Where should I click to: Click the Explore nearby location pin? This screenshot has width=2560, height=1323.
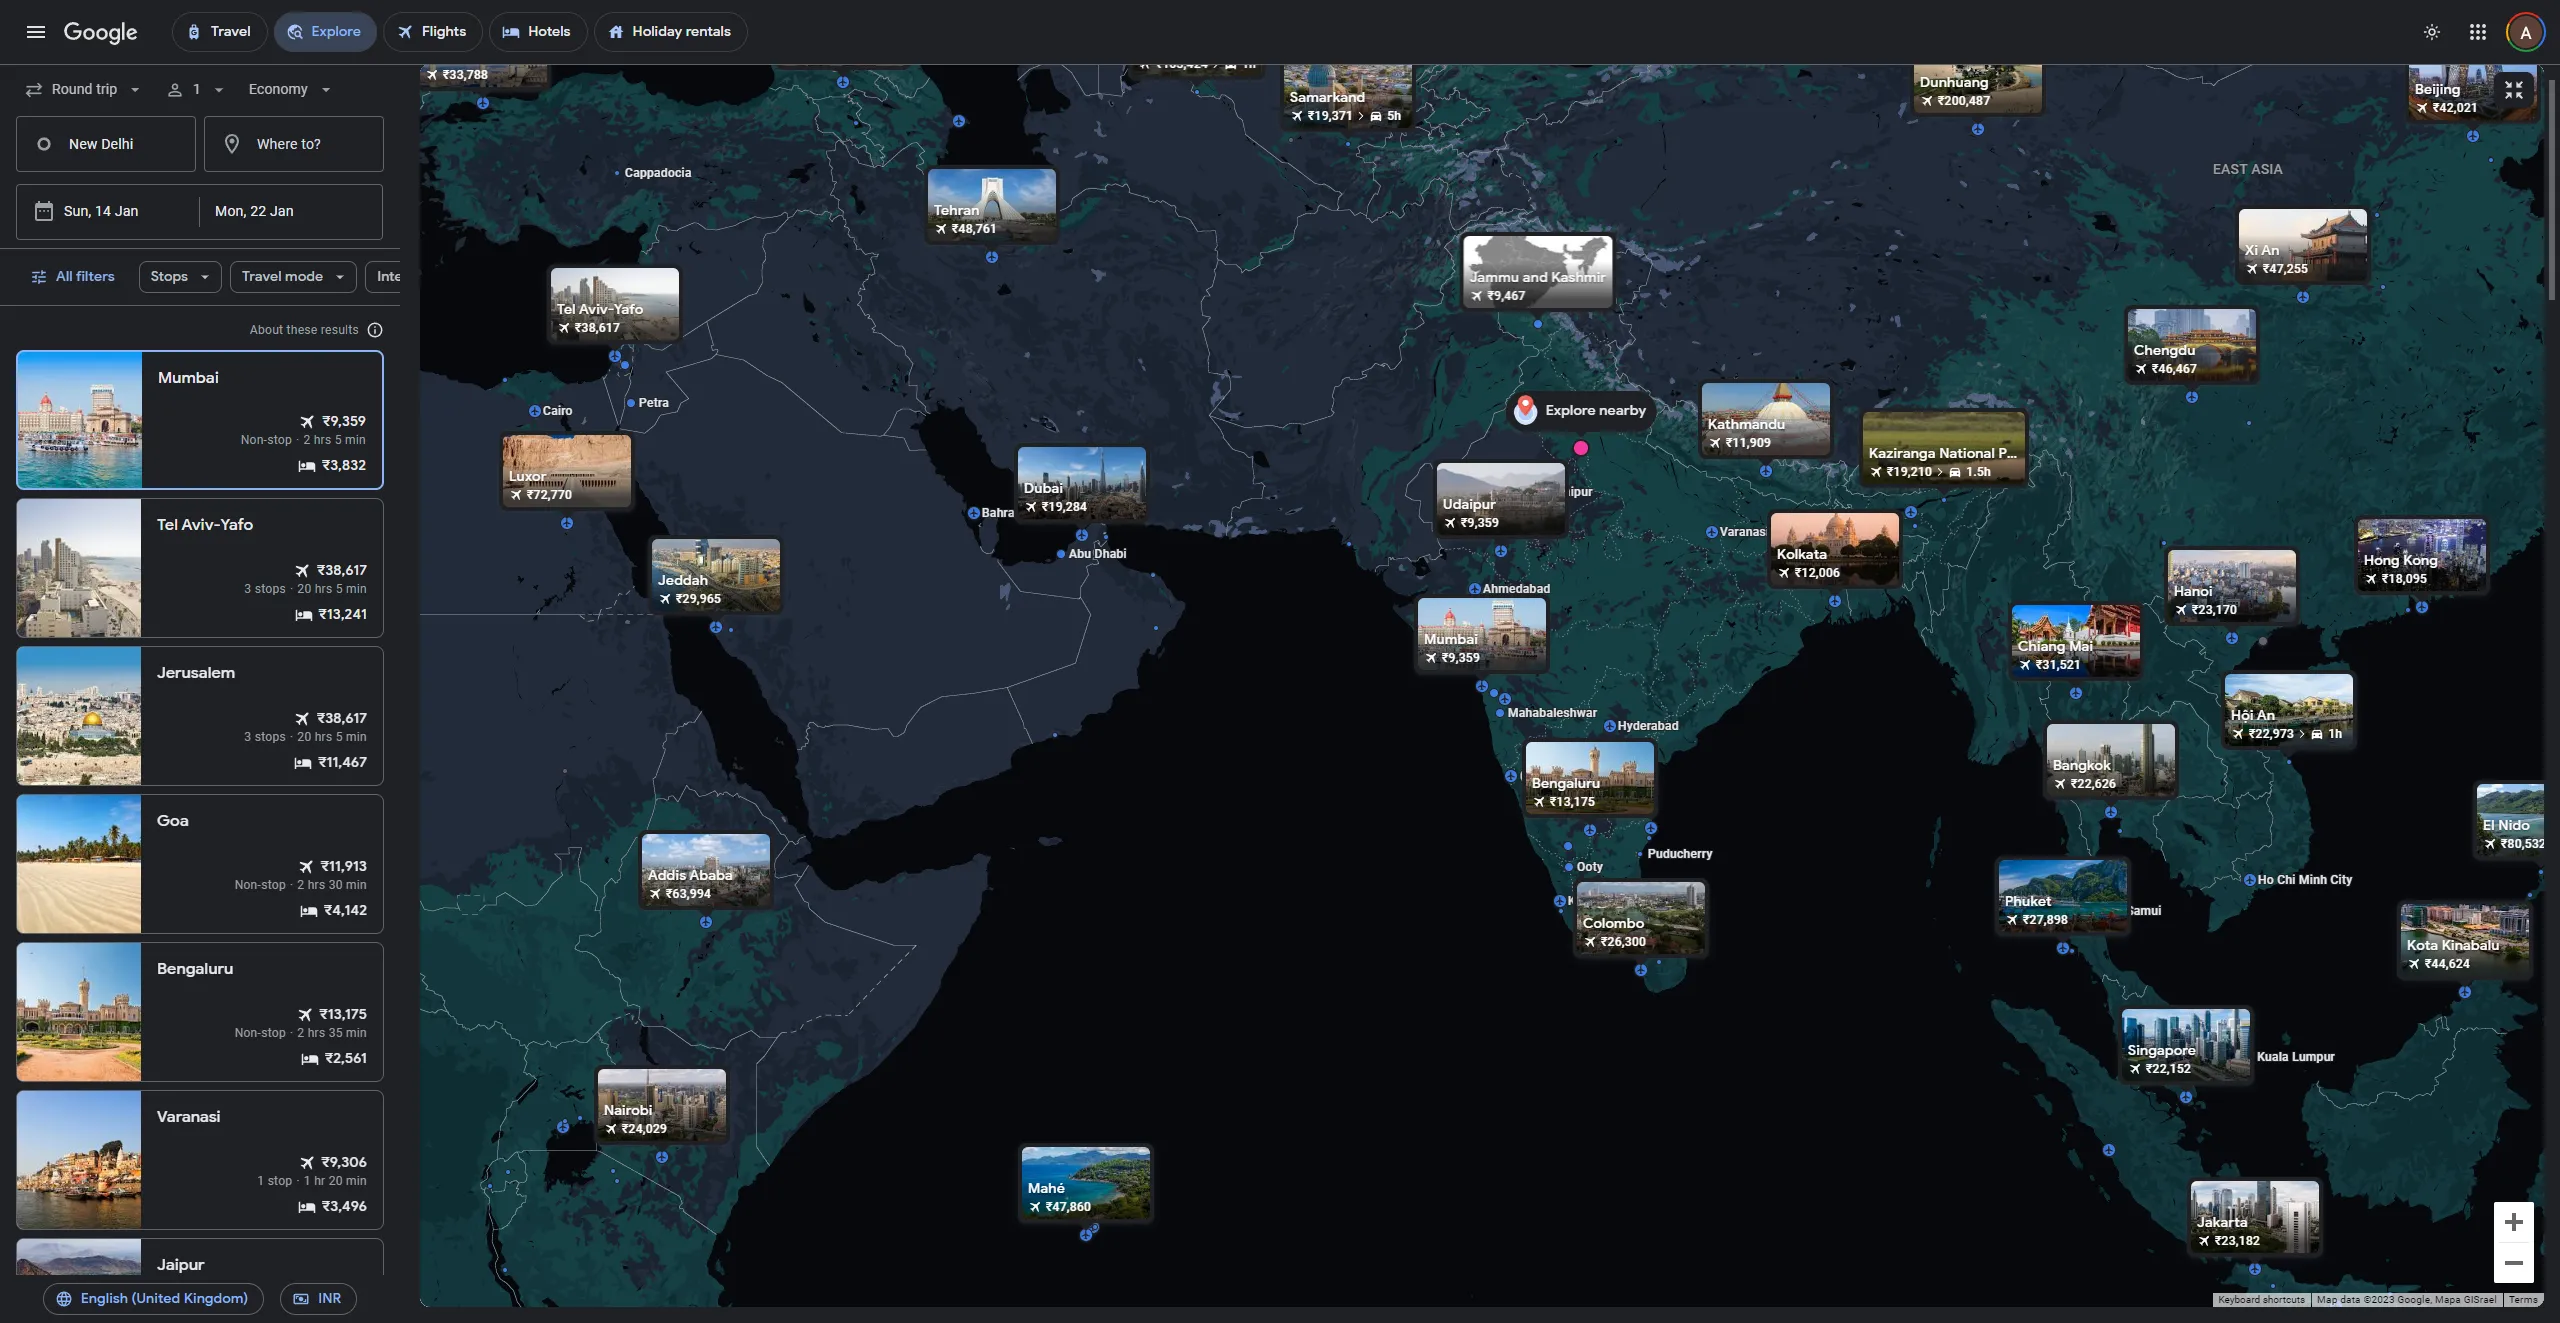click(x=1525, y=409)
